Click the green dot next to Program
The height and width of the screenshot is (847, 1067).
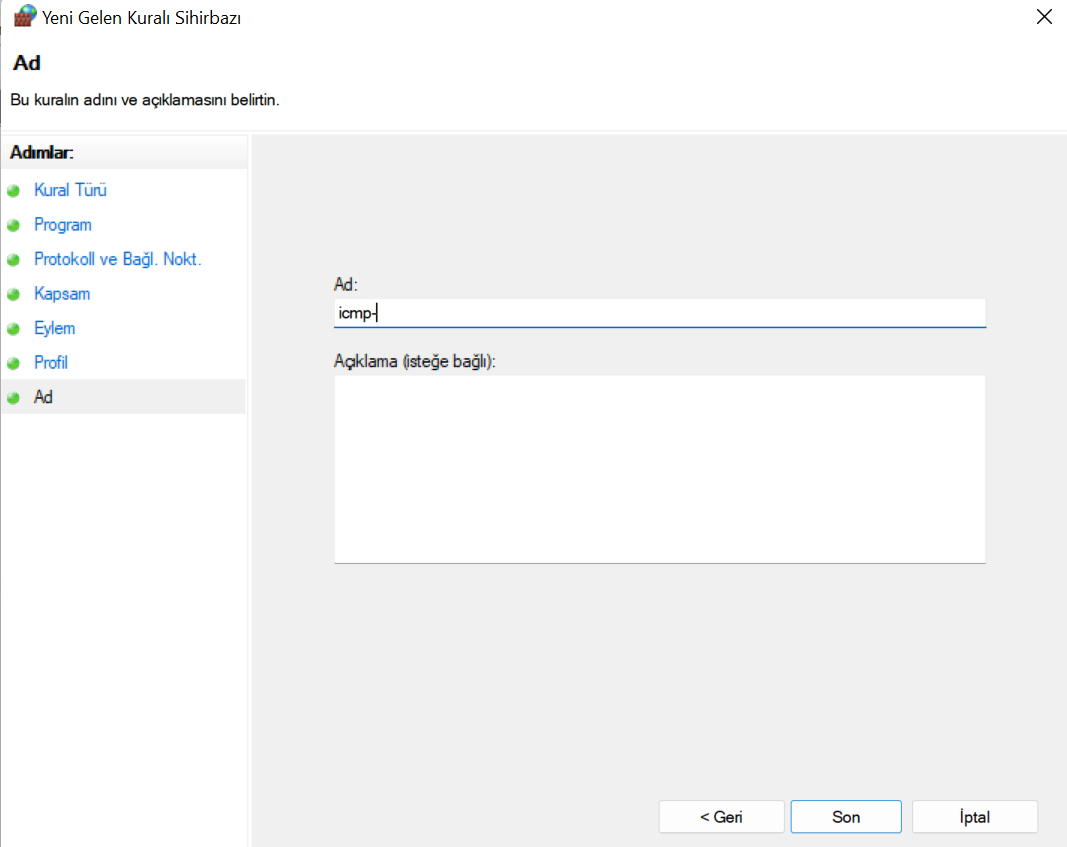[14, 226]
